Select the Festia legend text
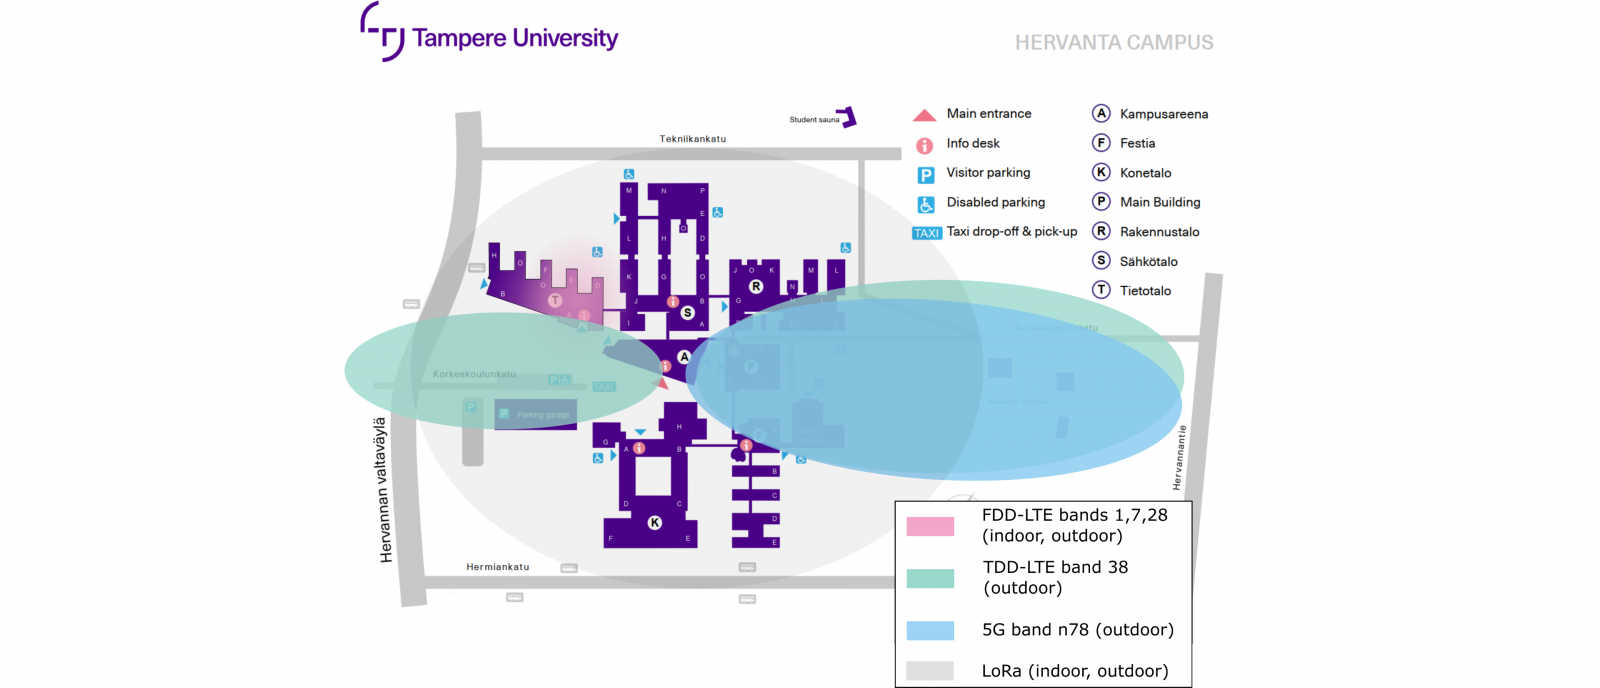1600x688 pixels. click(x=1137, y=143)
